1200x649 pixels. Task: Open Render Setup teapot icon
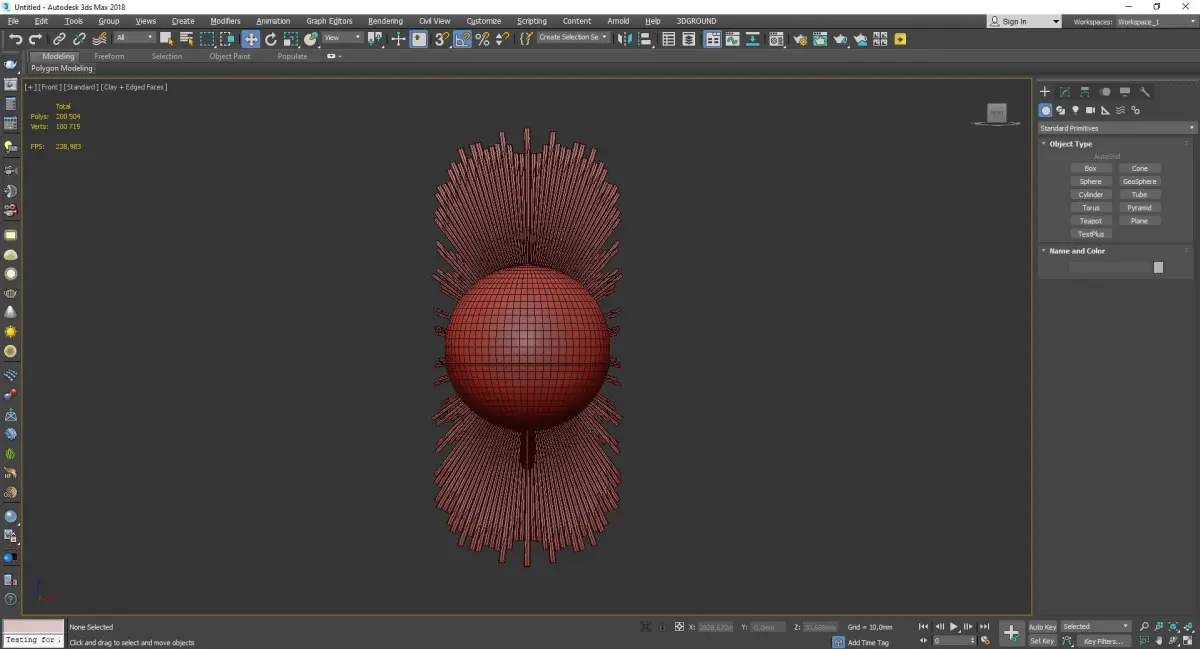coord(800,39)
